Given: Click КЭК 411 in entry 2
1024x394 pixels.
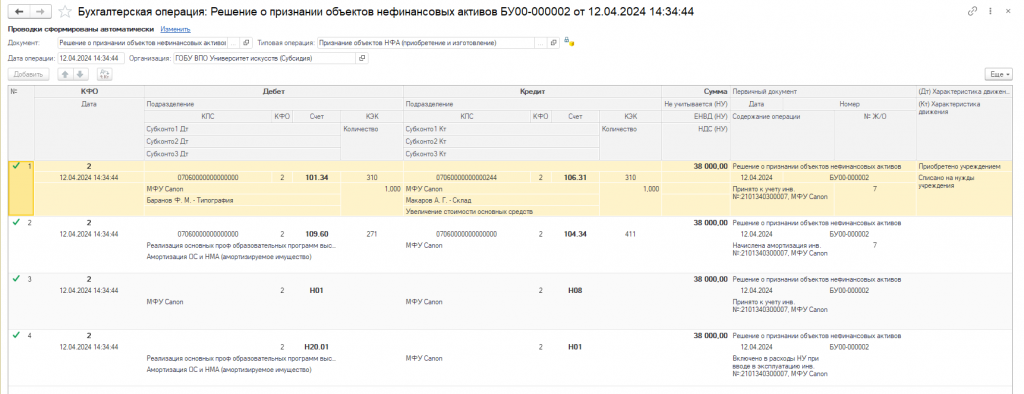Looking at the screenshot, I should pos(630,233).
